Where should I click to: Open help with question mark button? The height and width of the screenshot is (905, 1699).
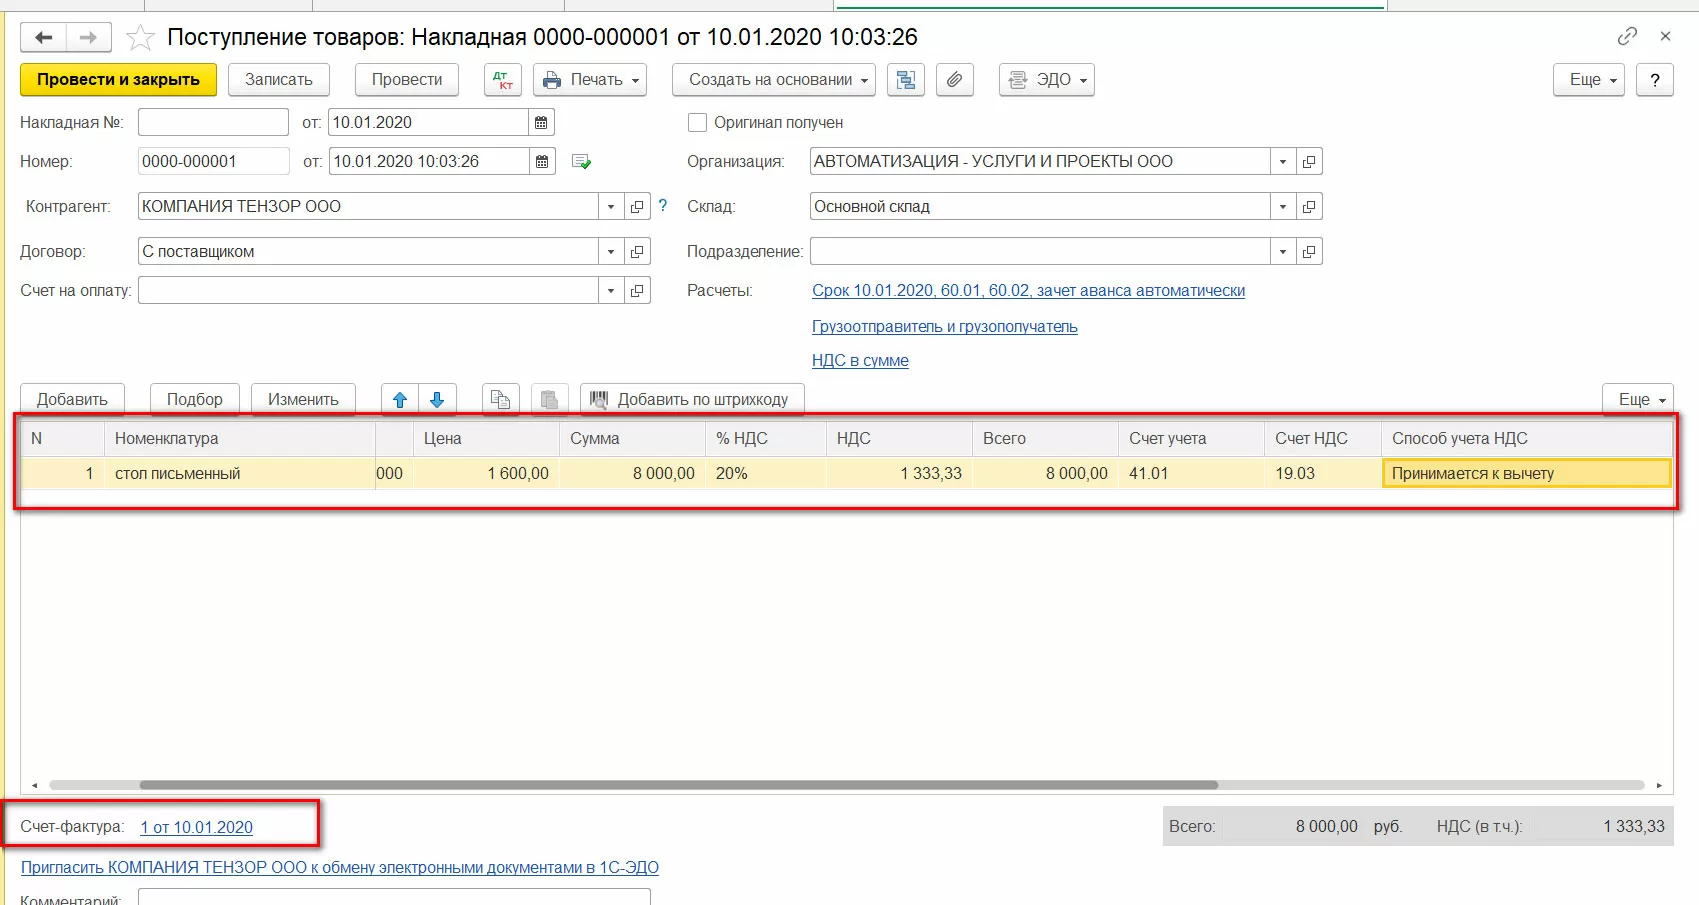1655,80
